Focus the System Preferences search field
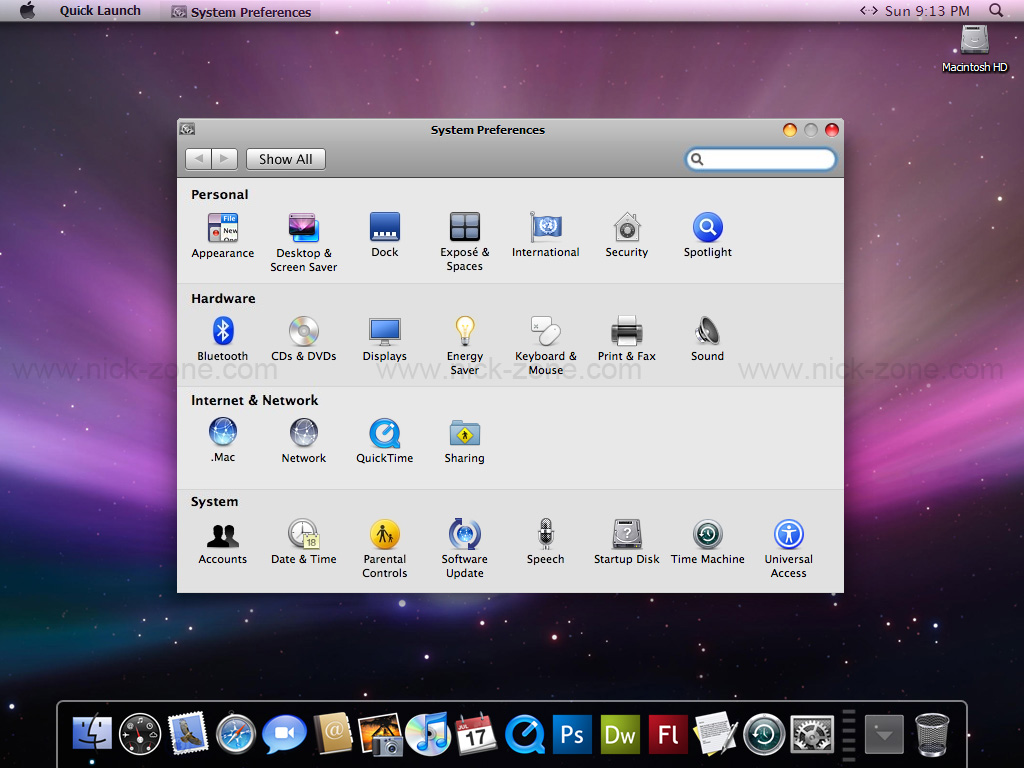Image resolution: width=1024 pixels, height=768 pixels. [x=761, y=159]
